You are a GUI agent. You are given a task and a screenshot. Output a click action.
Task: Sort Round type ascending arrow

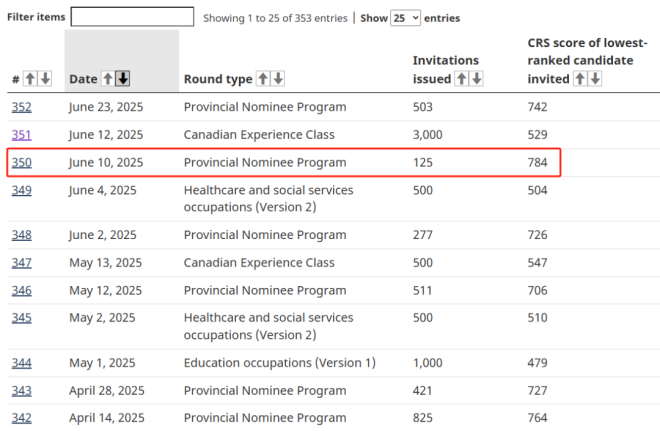pos(263,79)
